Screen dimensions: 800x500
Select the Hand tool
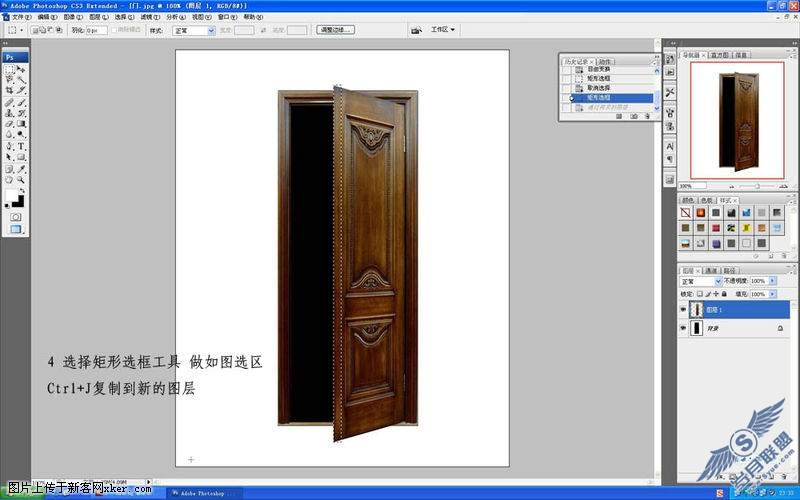10,180
